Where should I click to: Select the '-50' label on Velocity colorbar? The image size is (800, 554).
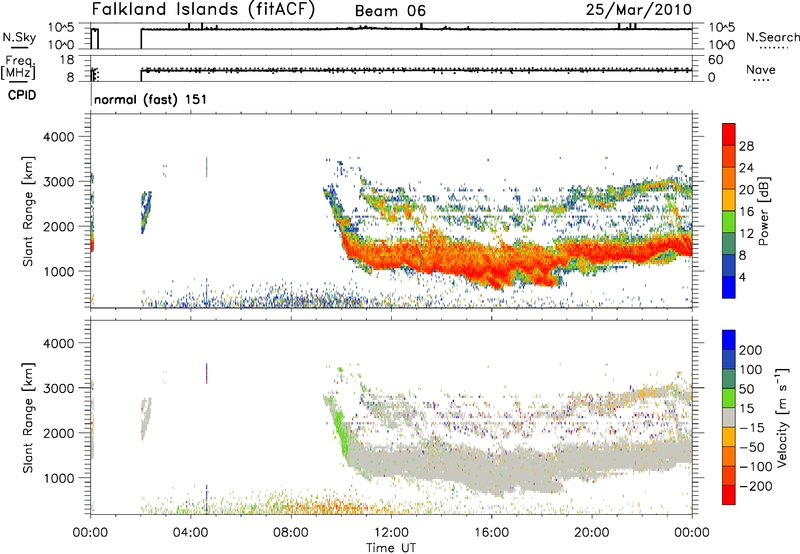click(x=753, y=447)
